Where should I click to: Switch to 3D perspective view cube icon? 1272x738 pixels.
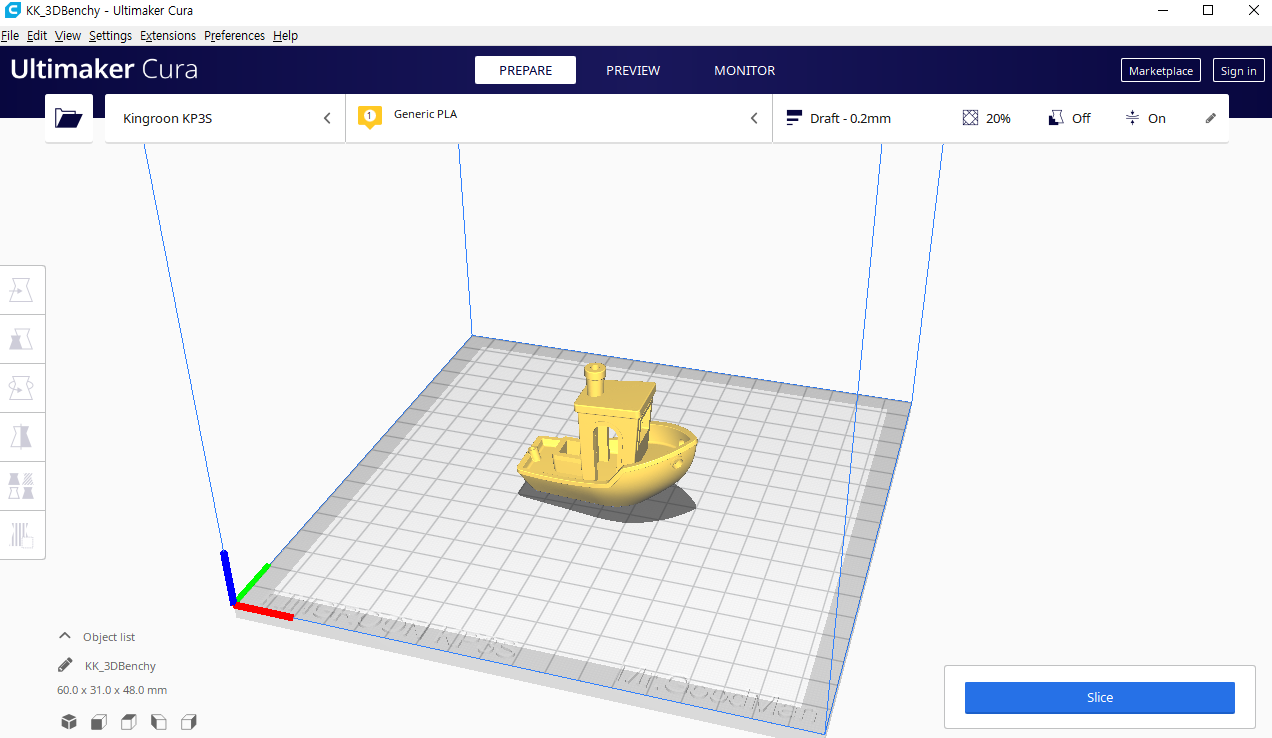tap(69, 722)
